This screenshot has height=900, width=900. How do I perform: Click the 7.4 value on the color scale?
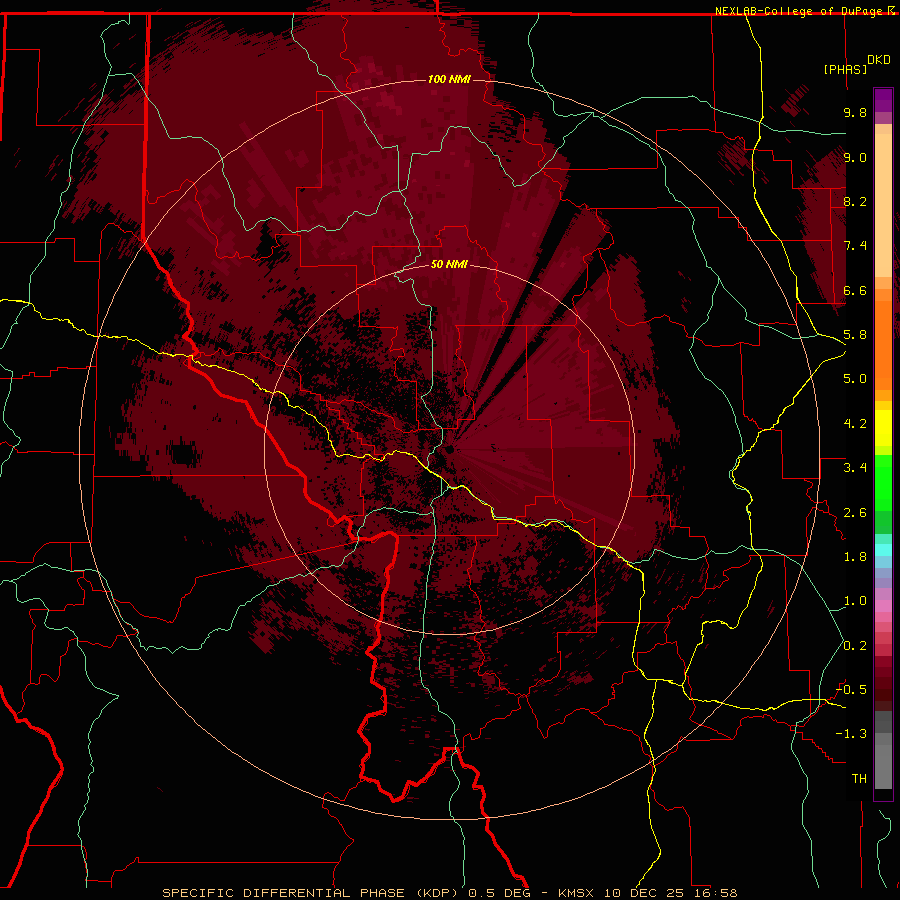pos(855,246)
